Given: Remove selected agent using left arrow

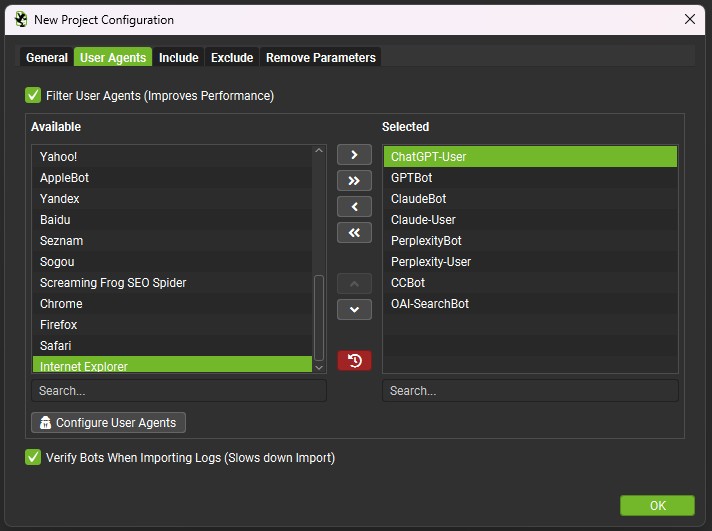Looking at the screenshot, I should coord(354,207).
